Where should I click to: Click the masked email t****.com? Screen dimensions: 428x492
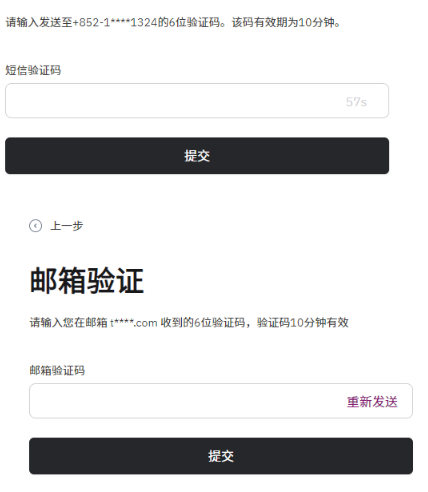click(133, 323)
